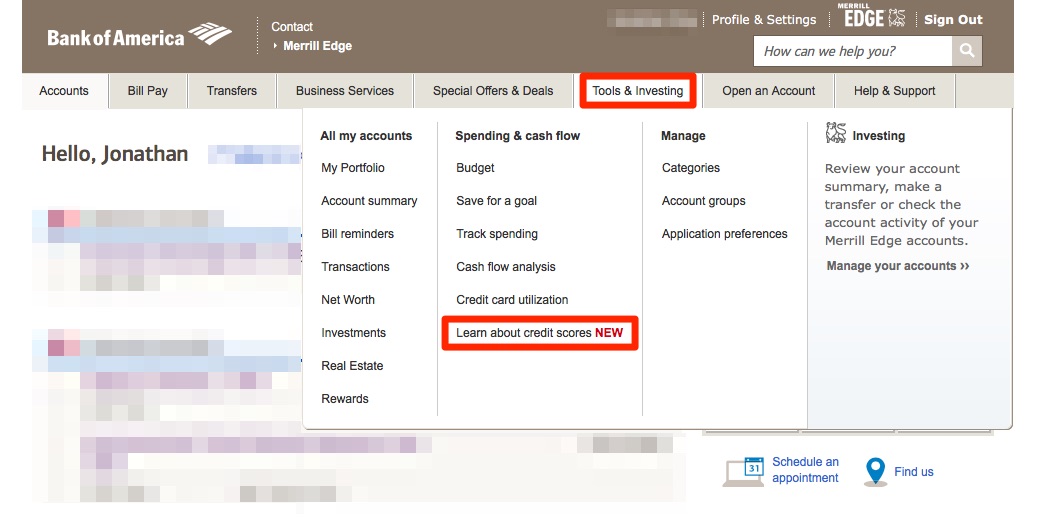Open Bill reminders
Image resolution: width=1041 pixels, height=518 pixels.
pos(358,234)
